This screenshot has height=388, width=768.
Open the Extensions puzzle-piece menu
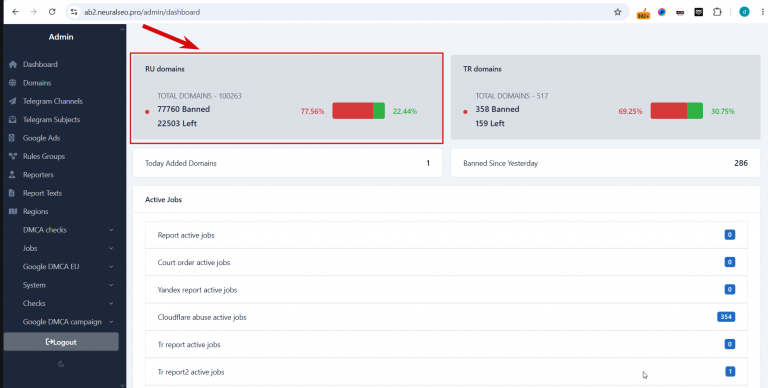[717, 12]
